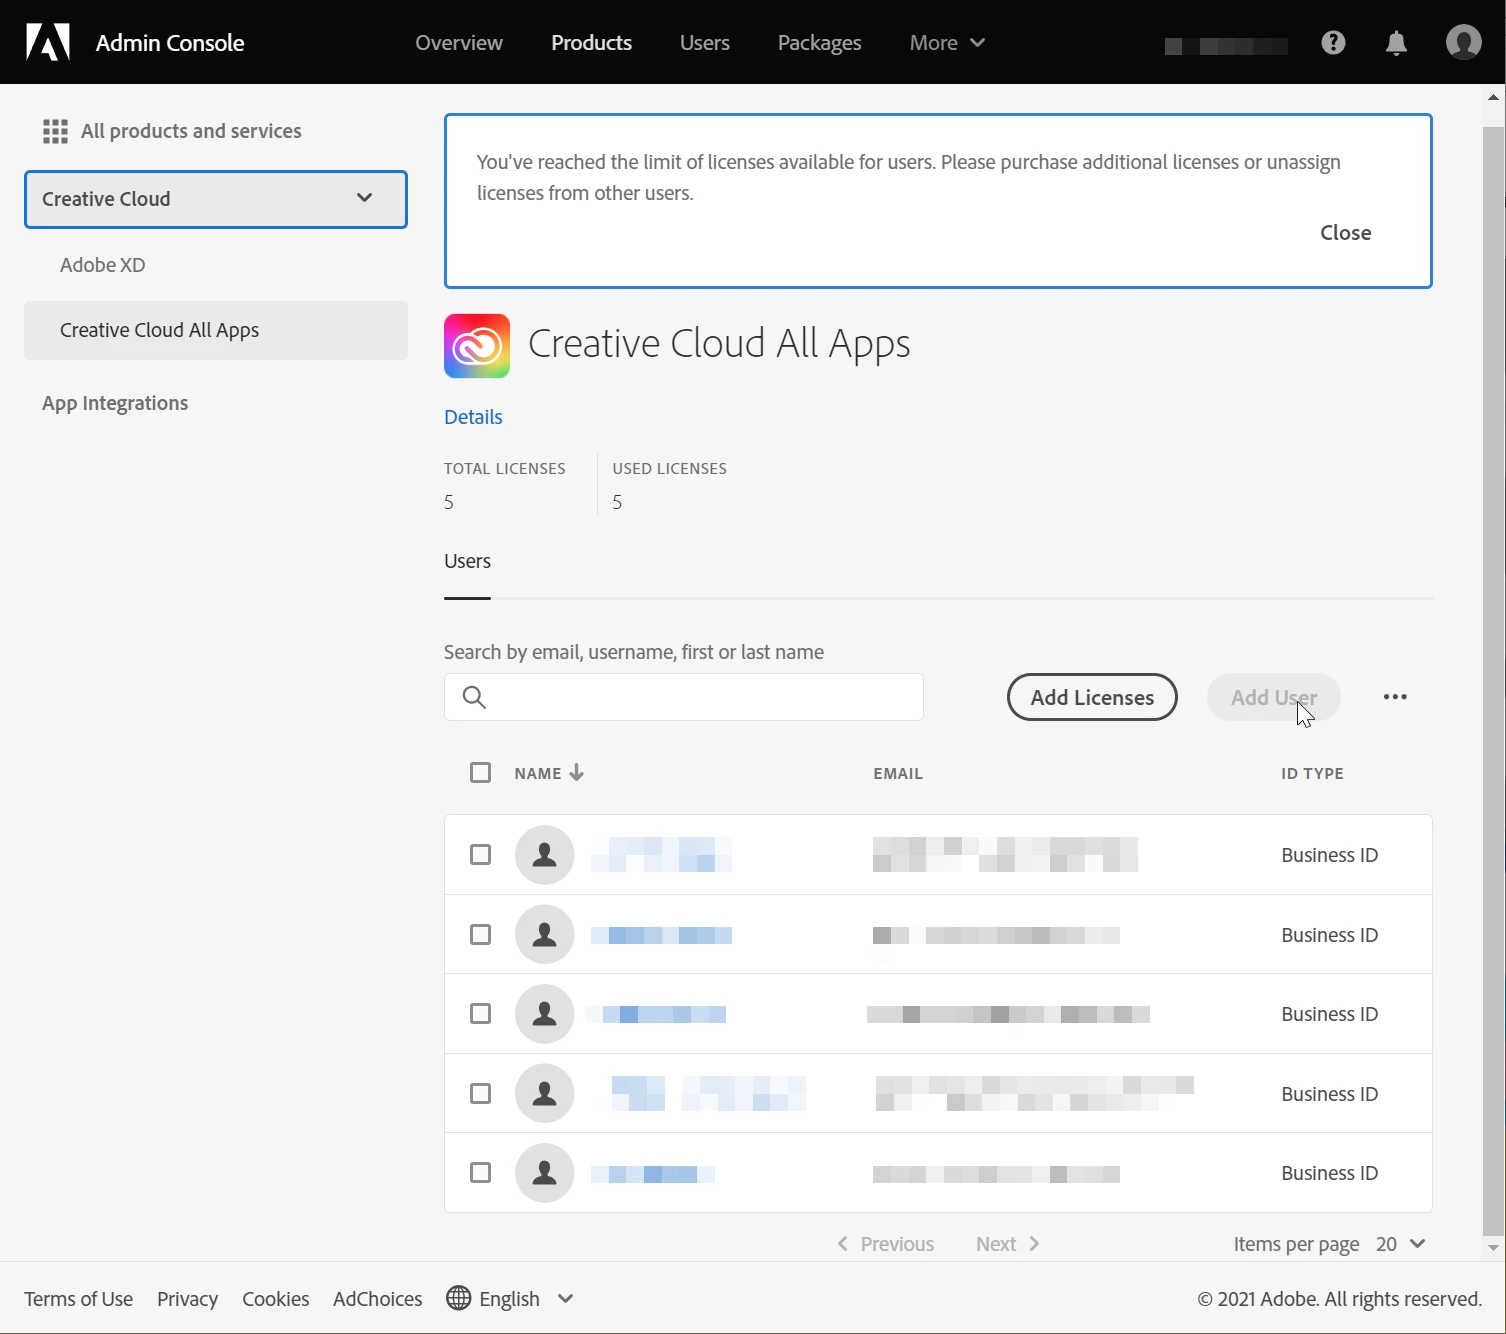Go to the Overview tab
The height and width of the screenshot is (1334, 1506).
(x=459, y=43)
